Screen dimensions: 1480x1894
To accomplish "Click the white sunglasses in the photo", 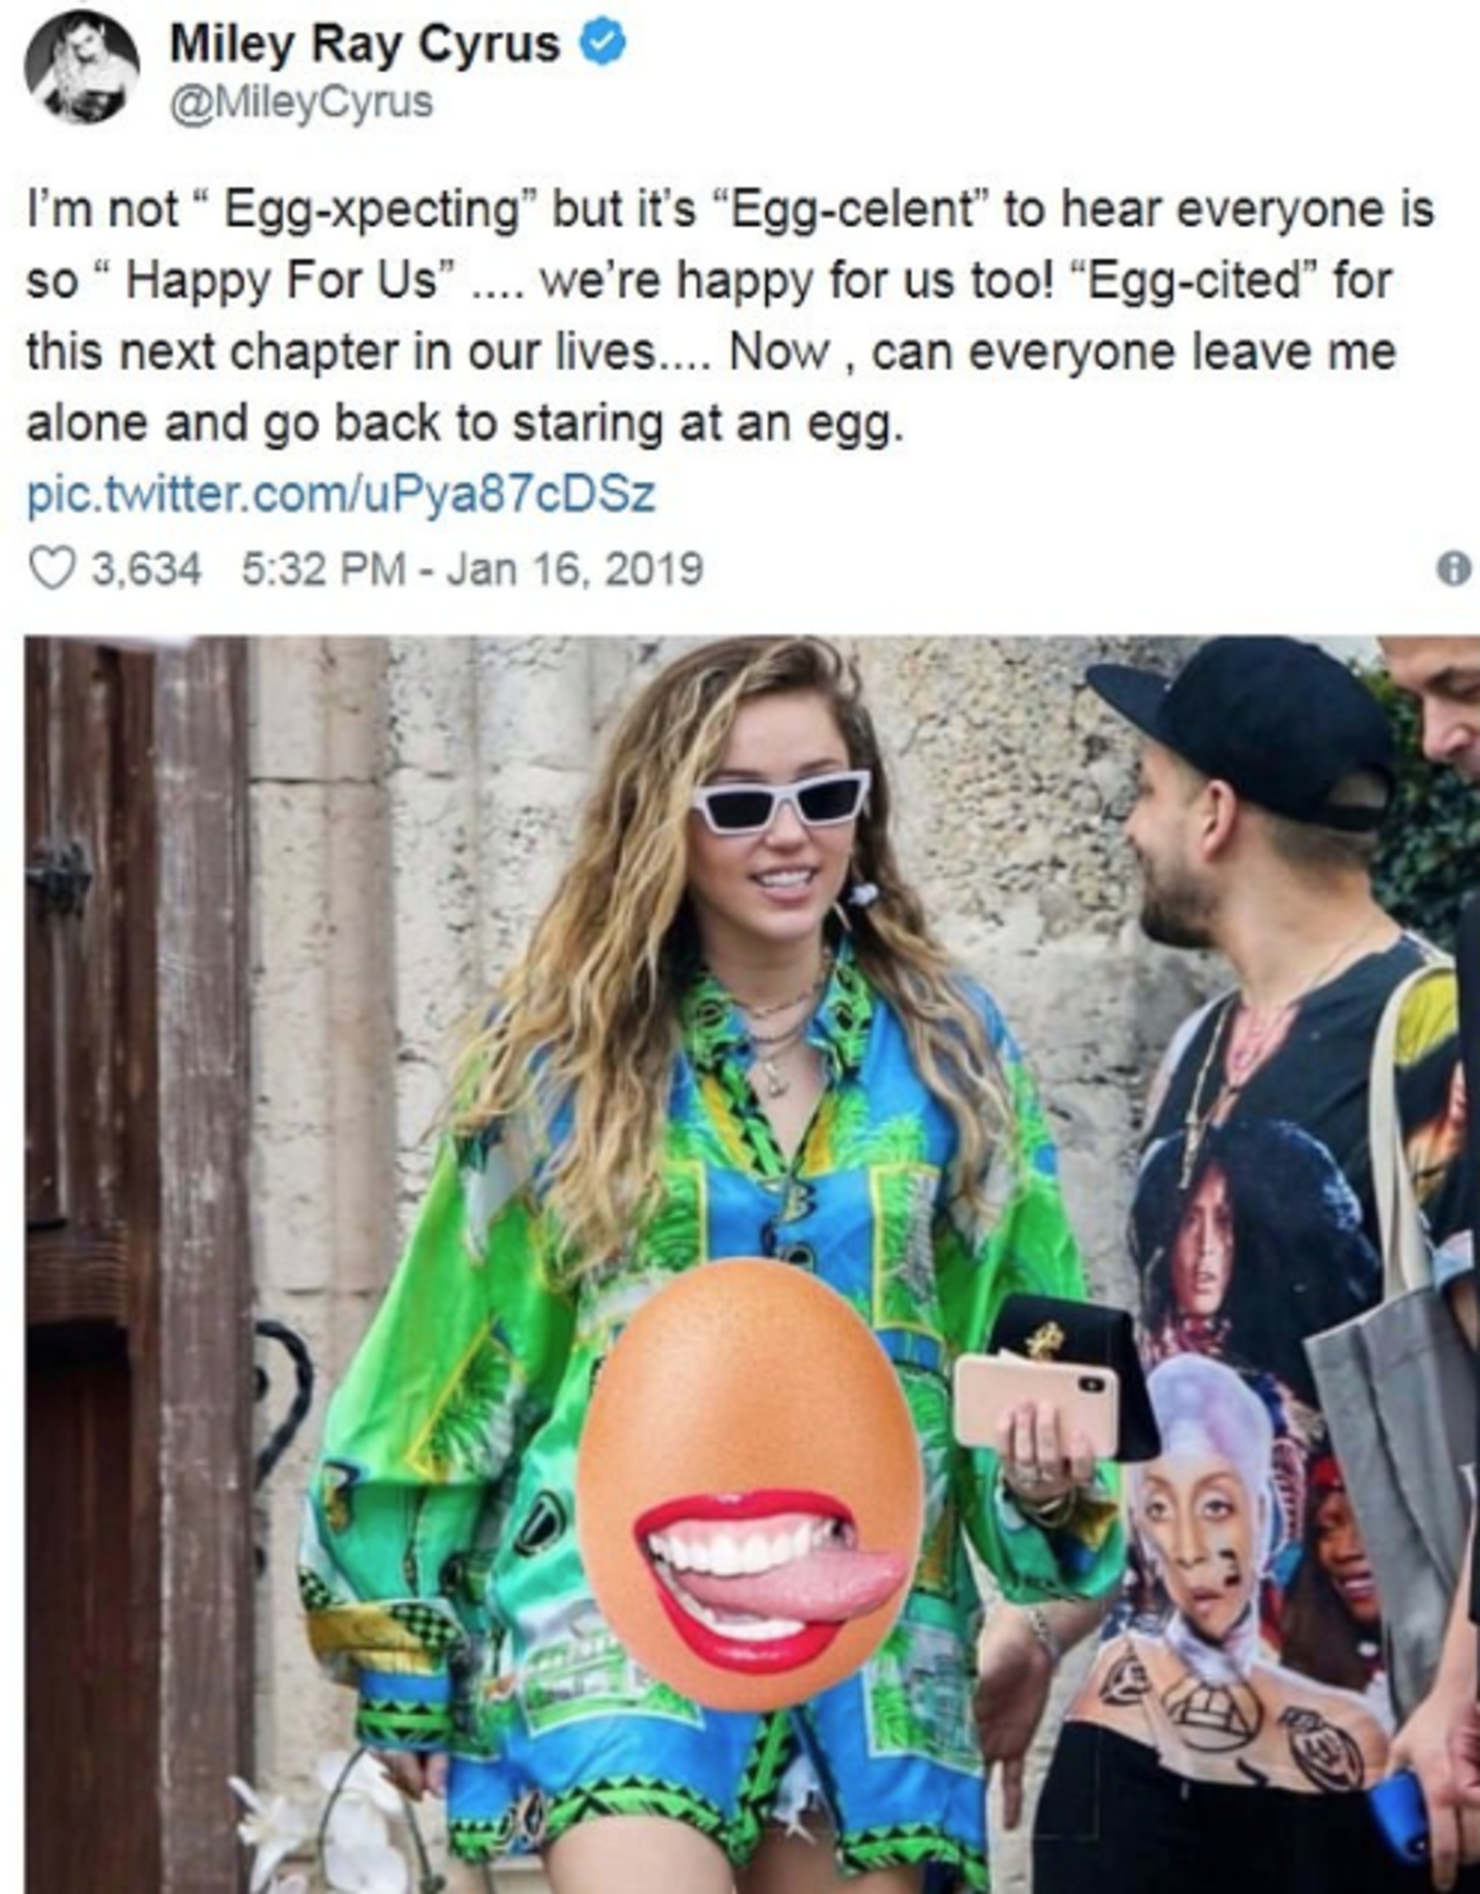I will point(781,801).
